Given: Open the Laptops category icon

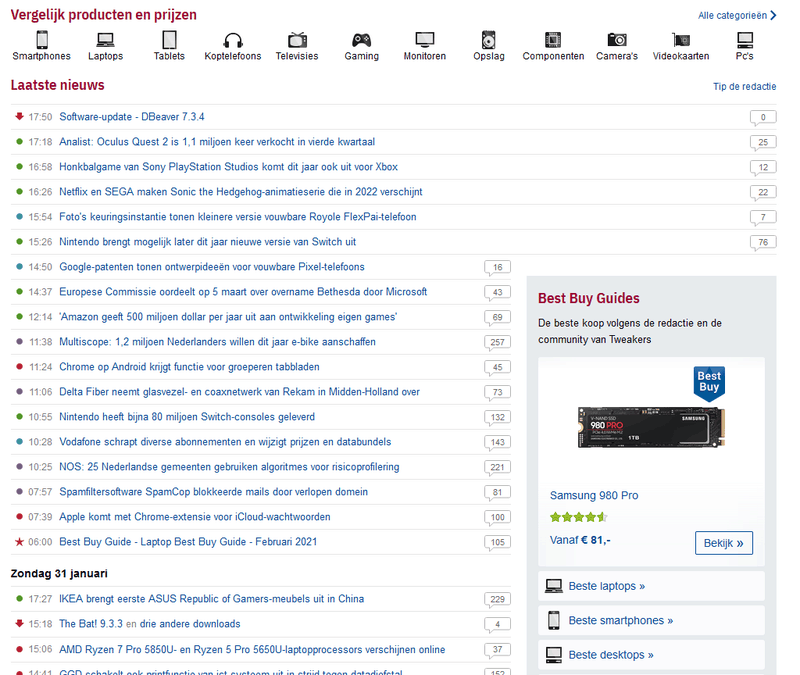Looking at the screenshot, I should [x=106, y=40].
